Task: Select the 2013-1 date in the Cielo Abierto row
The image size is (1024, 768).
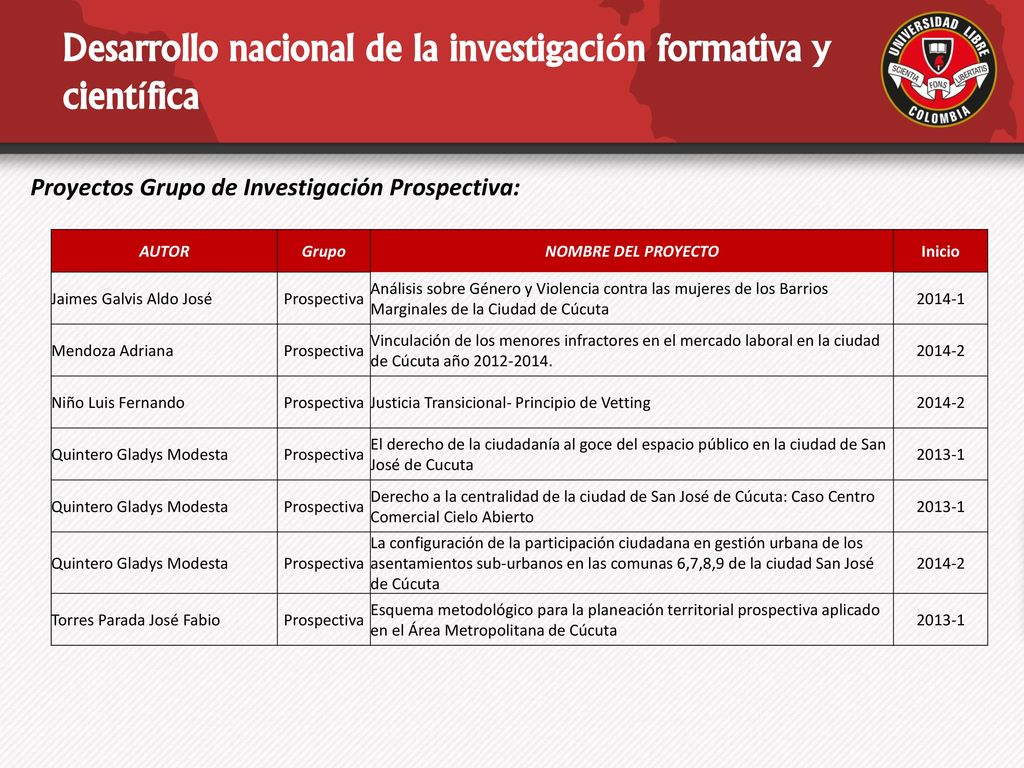Action: pyautogui.click(x=940, y=507)
